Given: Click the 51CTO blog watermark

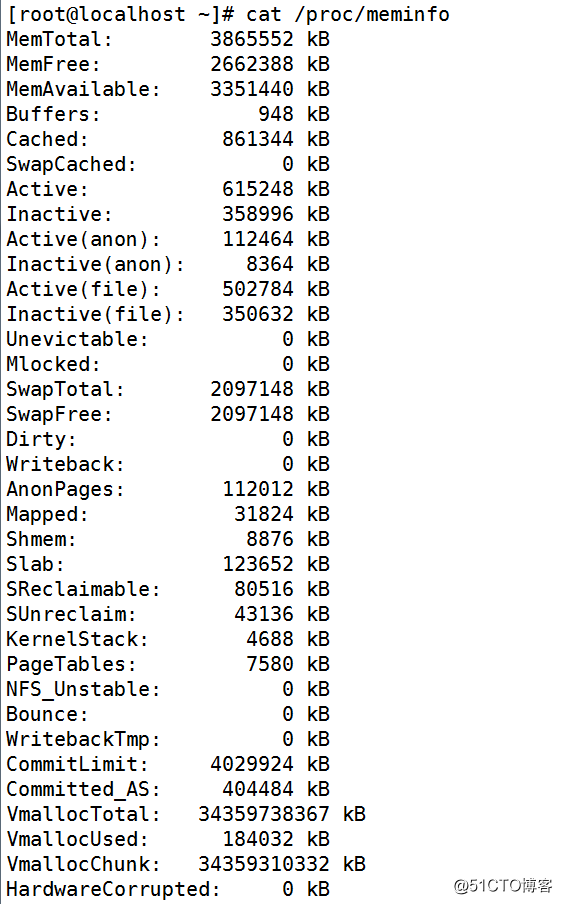Looking at the screenshot, I should [x=503, y=886].
